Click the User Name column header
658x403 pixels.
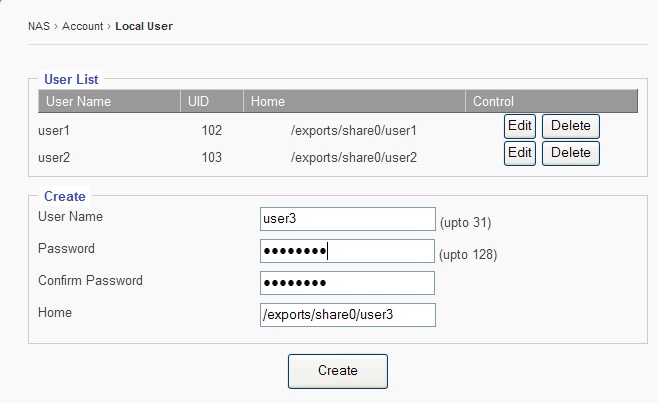79,101
